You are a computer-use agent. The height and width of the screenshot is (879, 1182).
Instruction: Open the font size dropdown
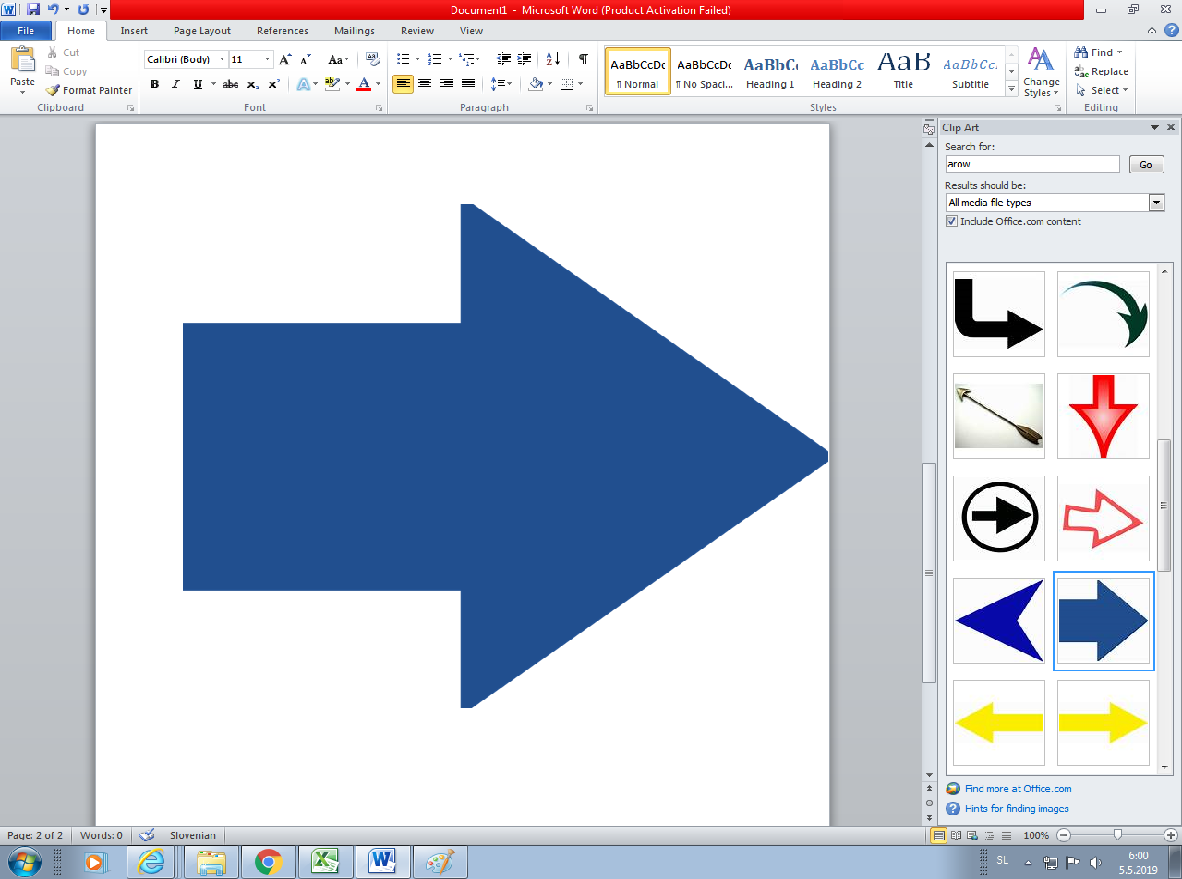(266, 60)
